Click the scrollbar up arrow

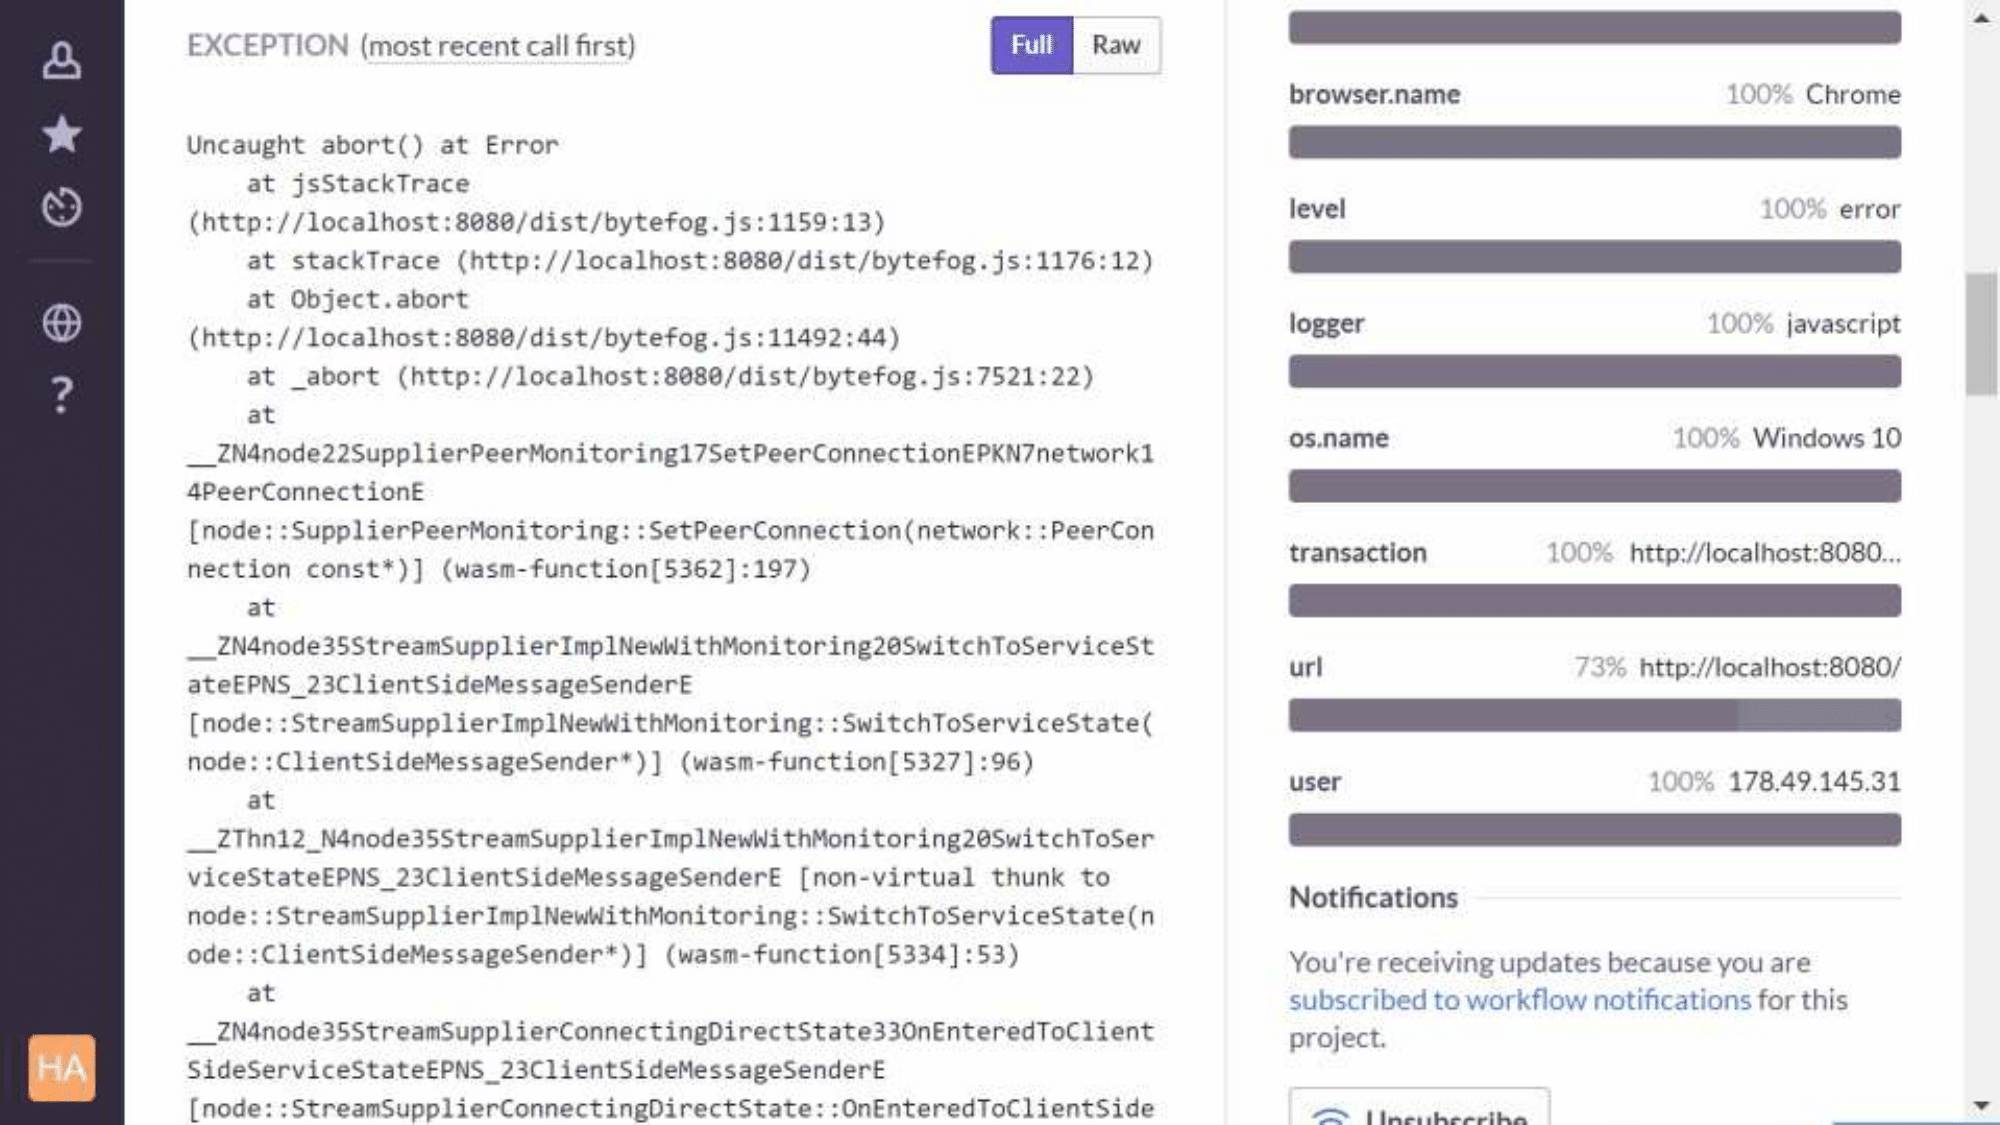coord(1981,18)
